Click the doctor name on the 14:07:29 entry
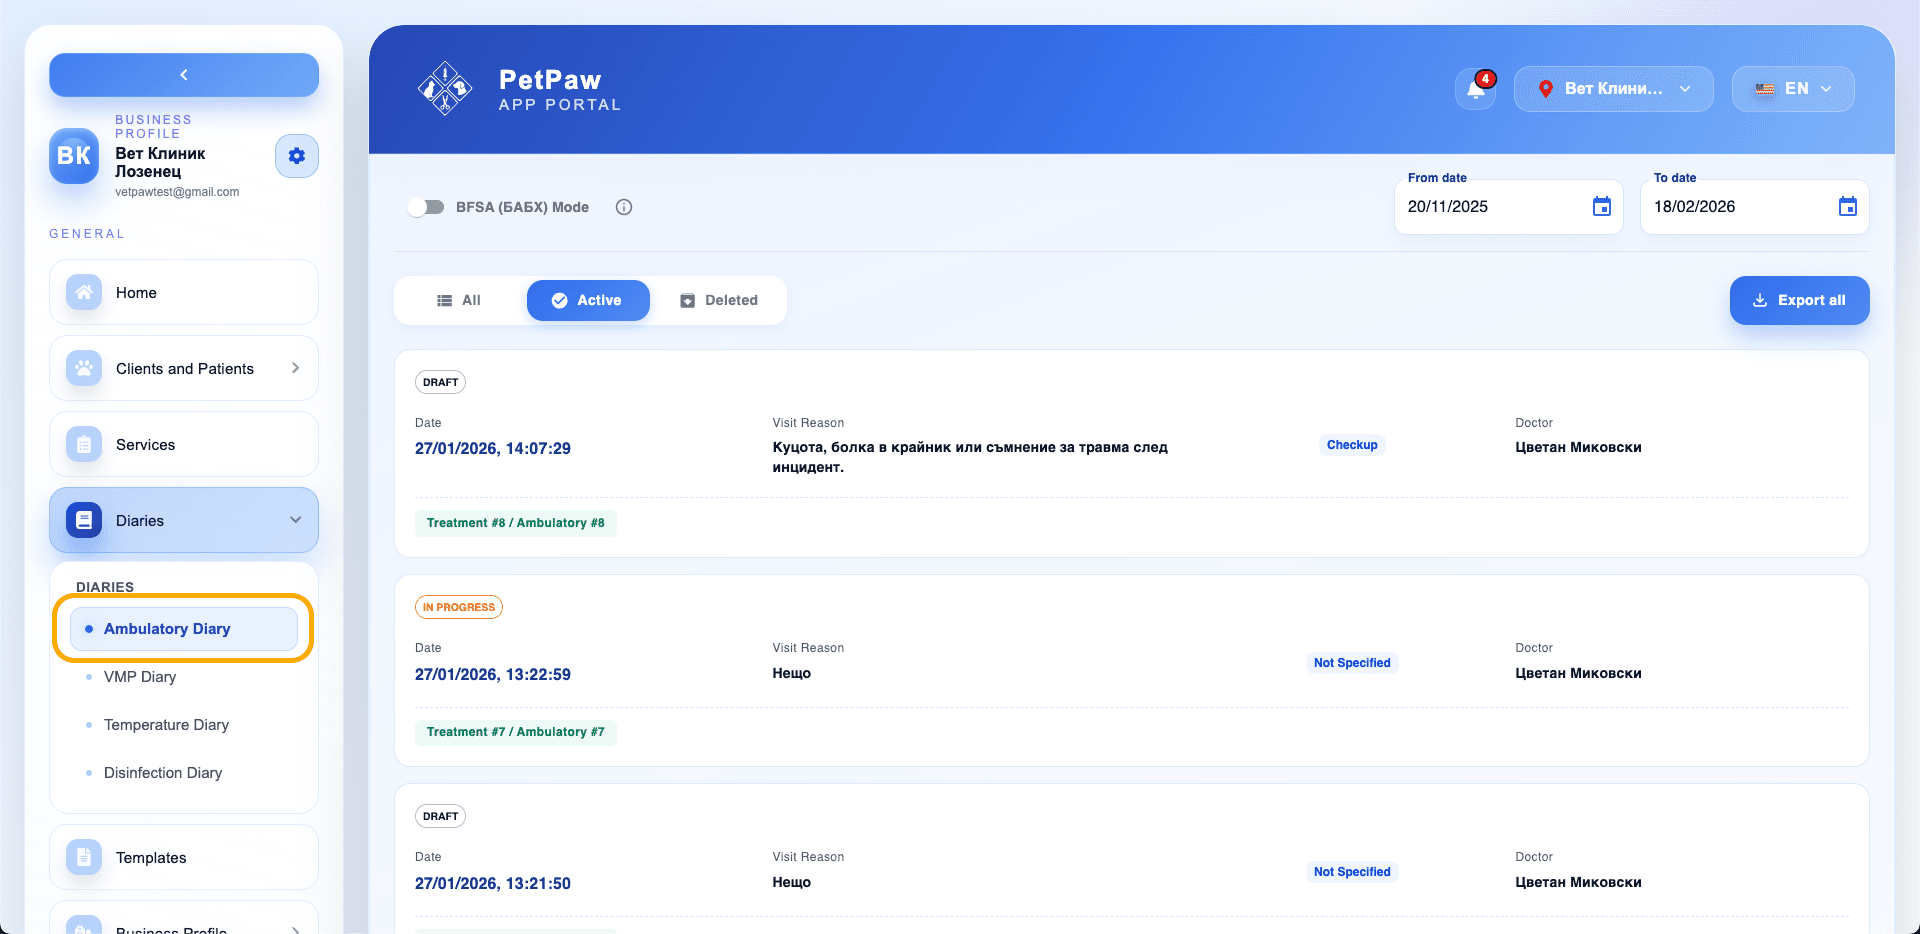Viewport: 1920px width, 934px height. (1578, 447)
